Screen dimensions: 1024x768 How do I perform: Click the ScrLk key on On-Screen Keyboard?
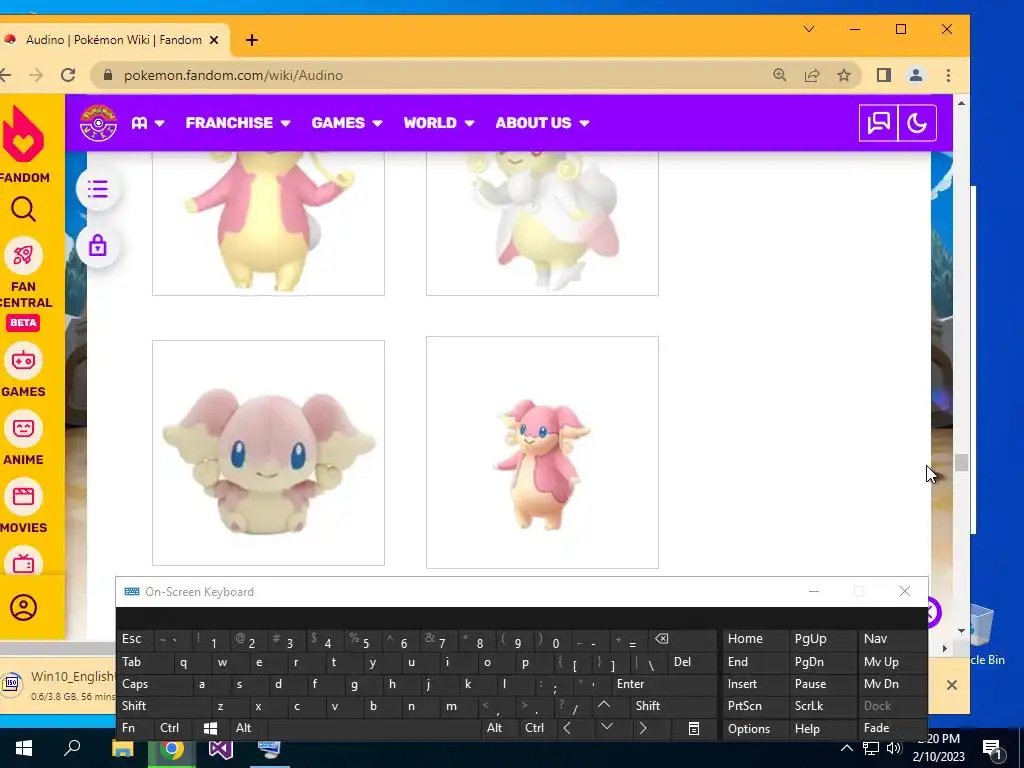(822, 706)
